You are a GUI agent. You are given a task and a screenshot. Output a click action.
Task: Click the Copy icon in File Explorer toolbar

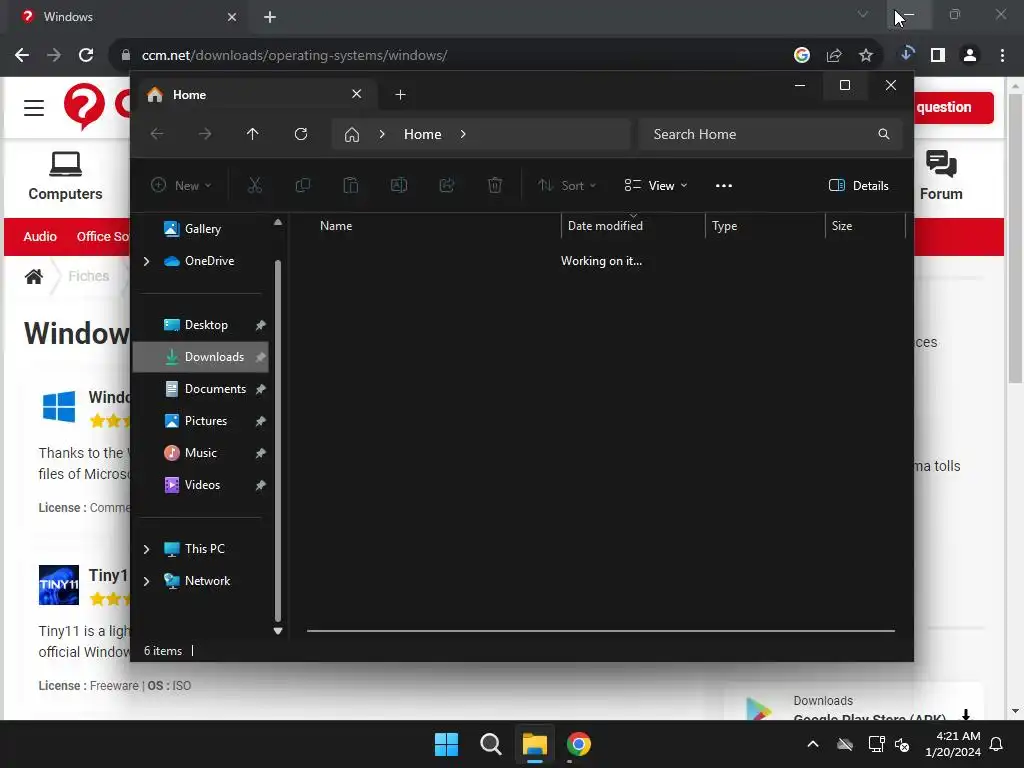coord(302,185)
